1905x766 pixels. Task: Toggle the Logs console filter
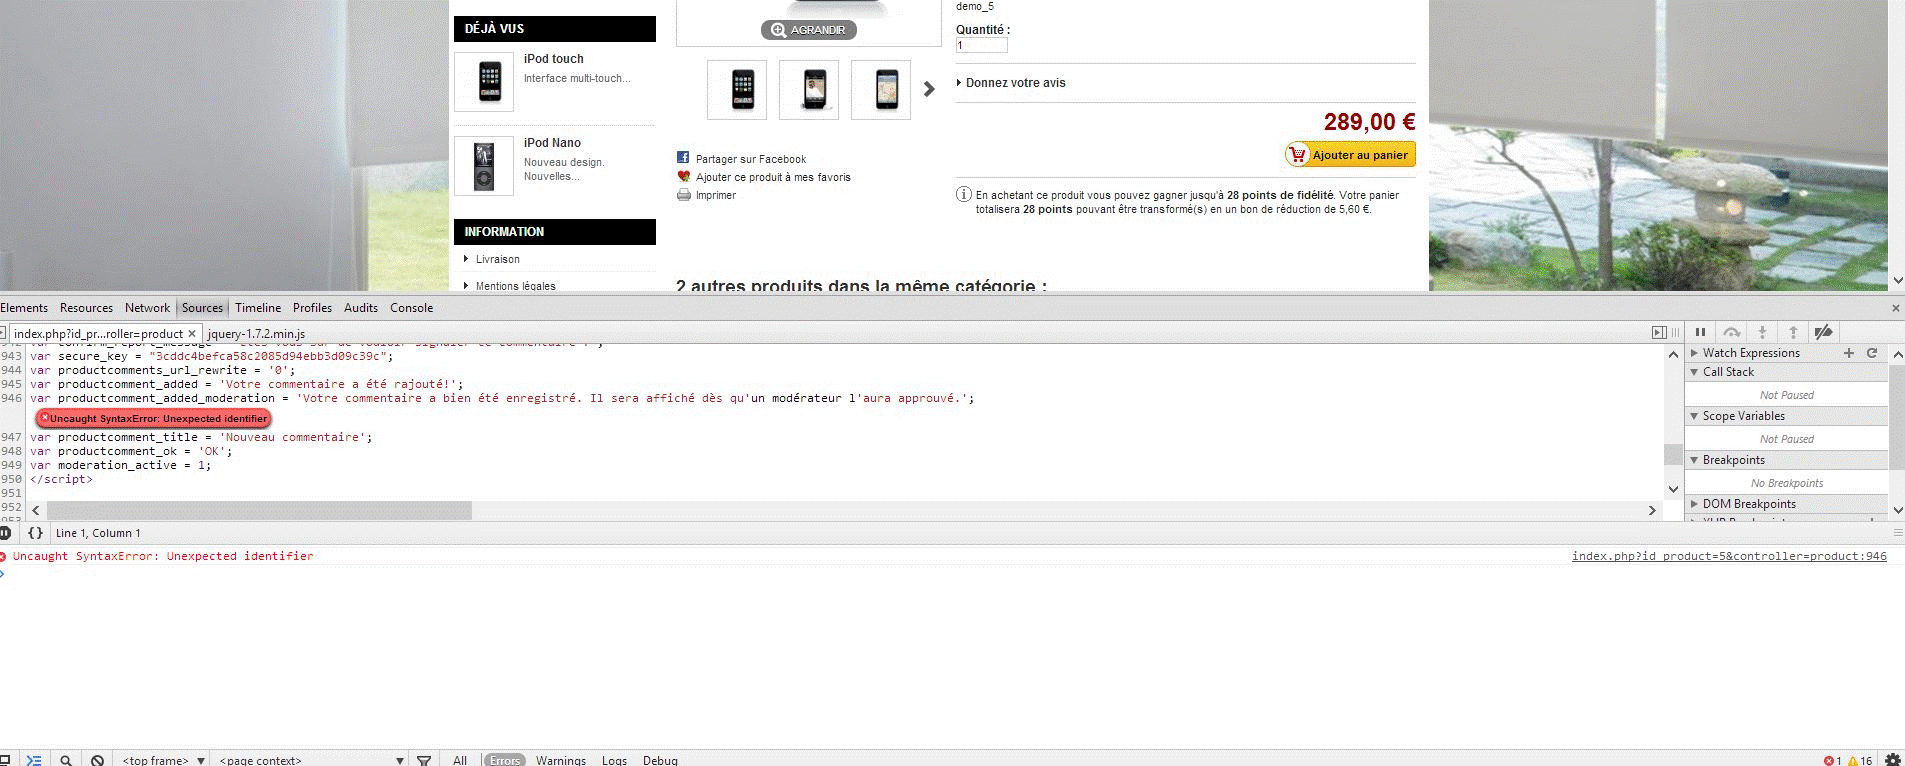pyautogui.click(x=614, y=760)
